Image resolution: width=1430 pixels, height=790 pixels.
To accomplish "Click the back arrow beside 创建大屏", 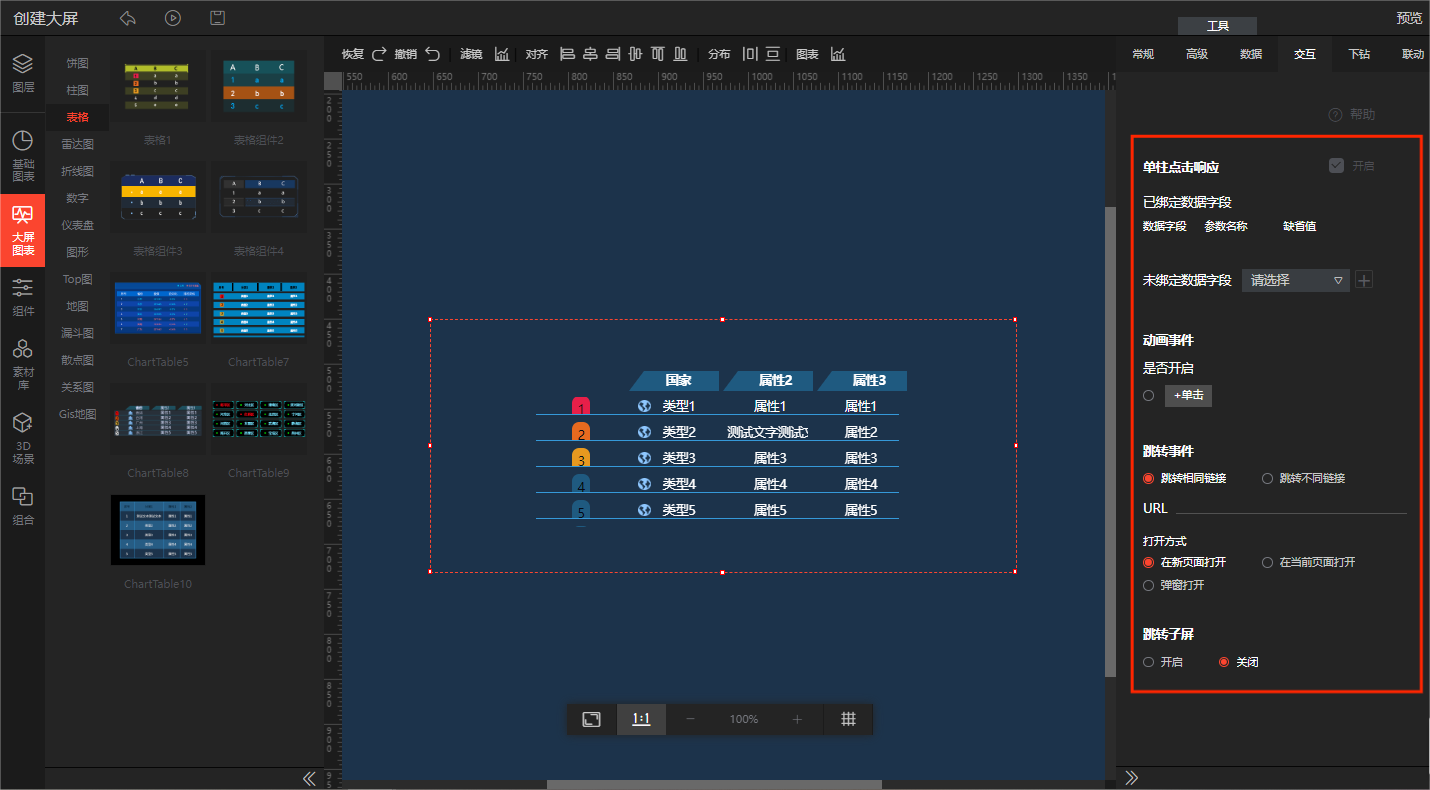I will (127, 18).
